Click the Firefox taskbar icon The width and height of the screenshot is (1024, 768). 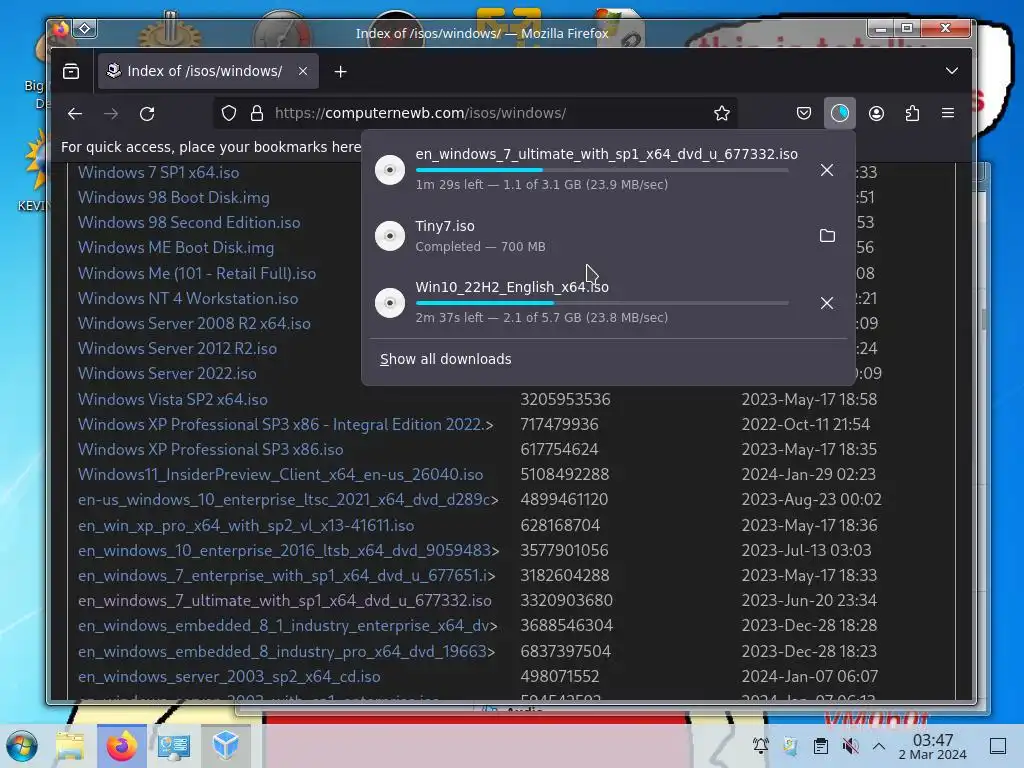click(x=121, y=746)
